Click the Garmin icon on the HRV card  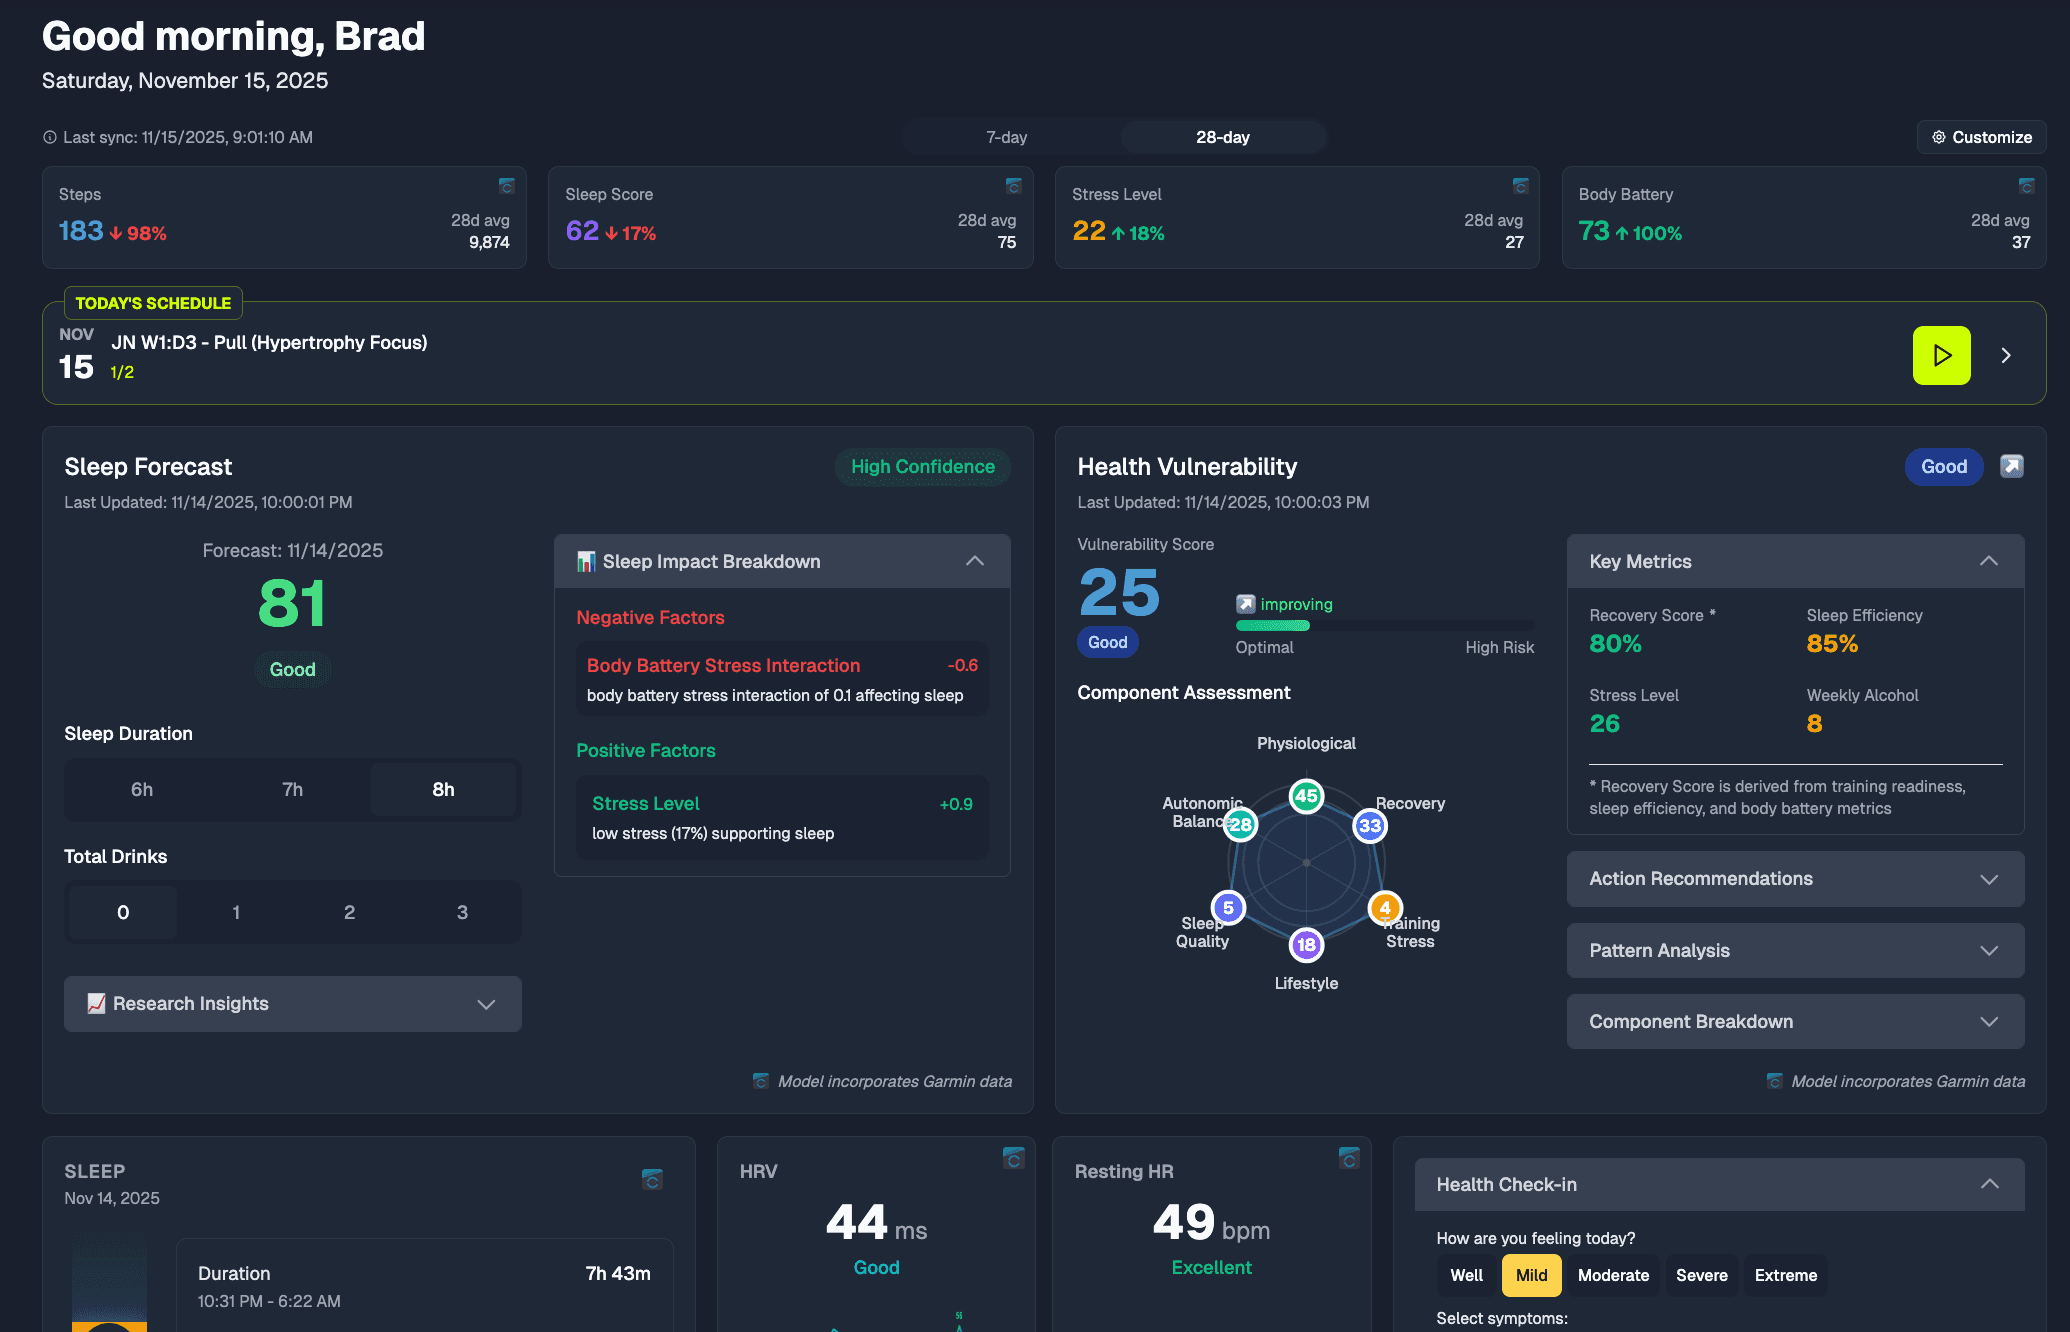pyautogui.click(x=1014, y=1159)
